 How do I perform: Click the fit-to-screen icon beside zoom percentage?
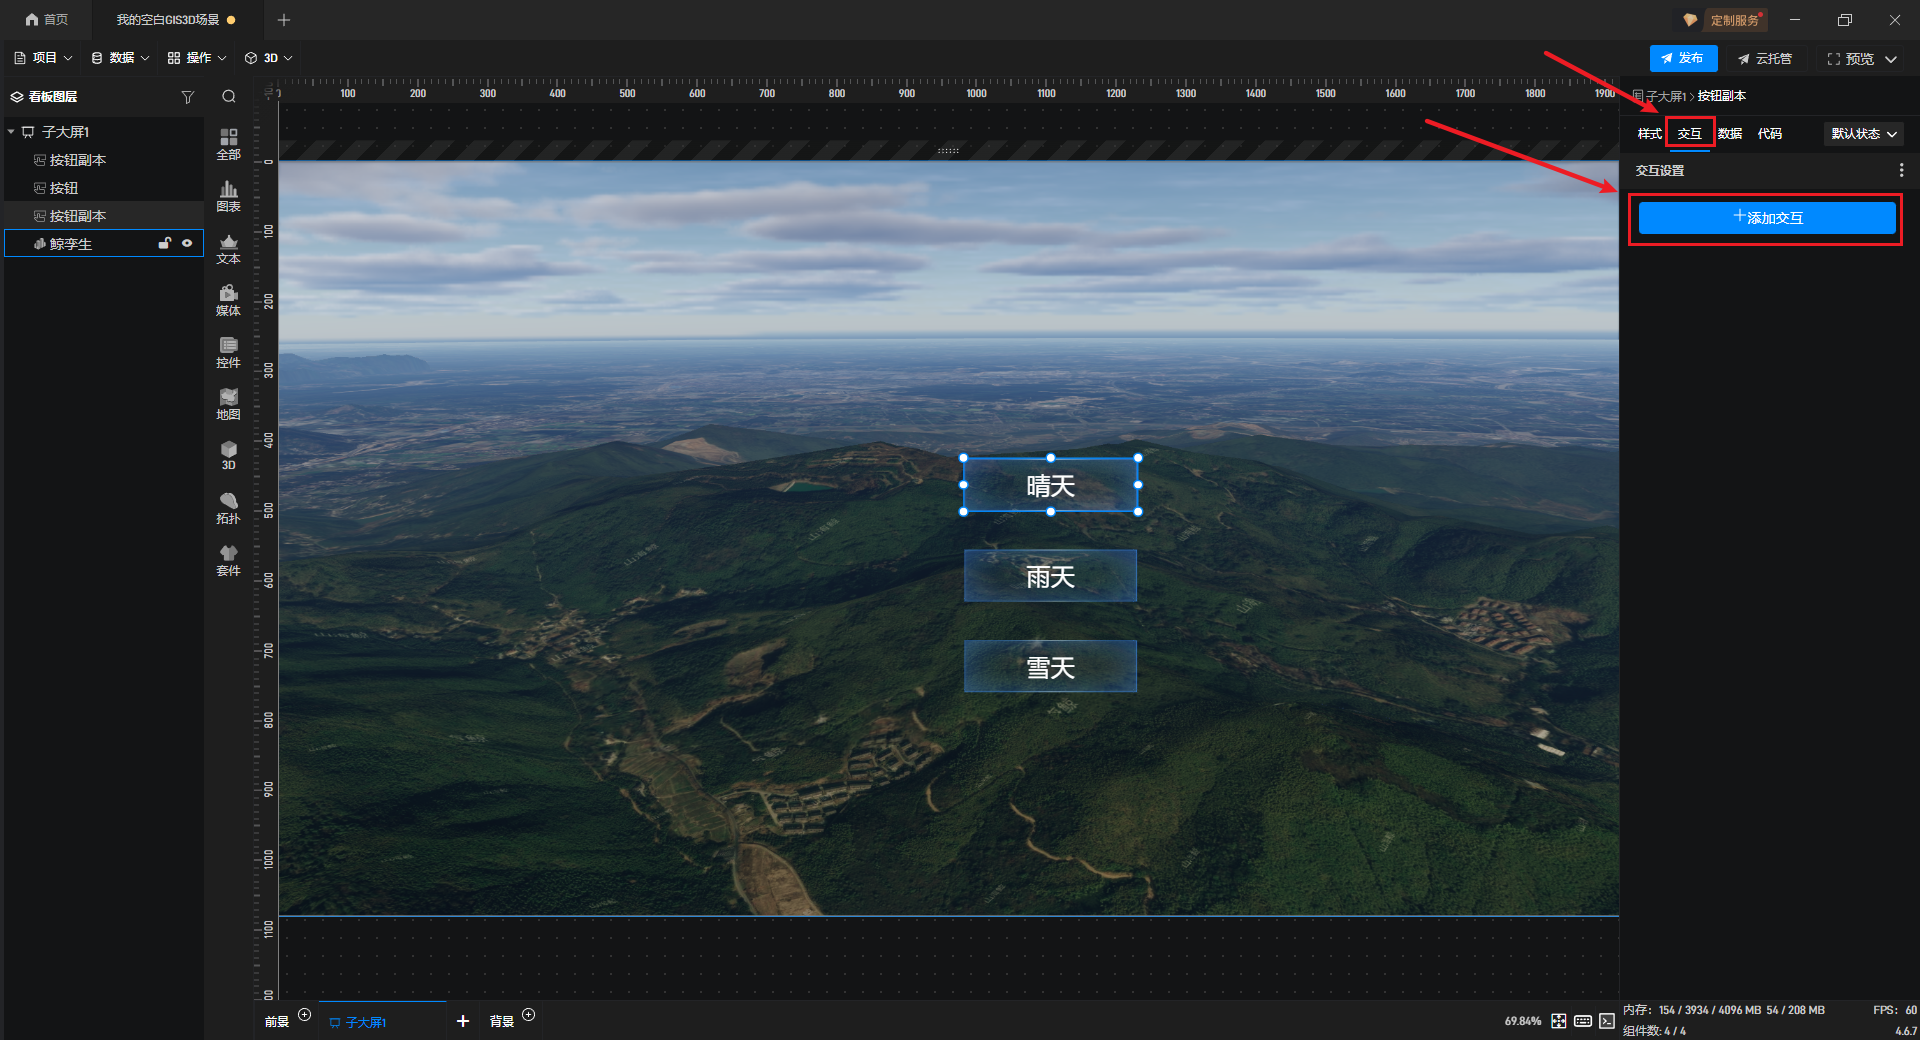coord(1558,1021)
